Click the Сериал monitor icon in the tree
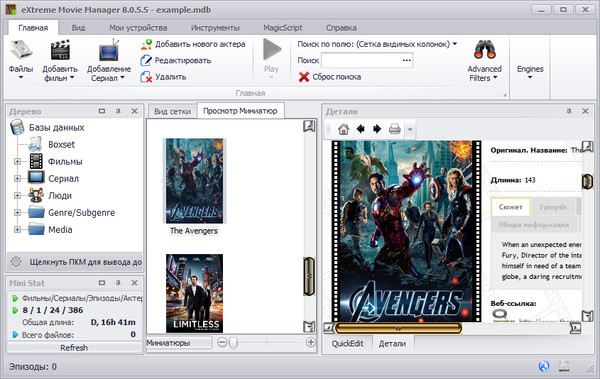 36,178
